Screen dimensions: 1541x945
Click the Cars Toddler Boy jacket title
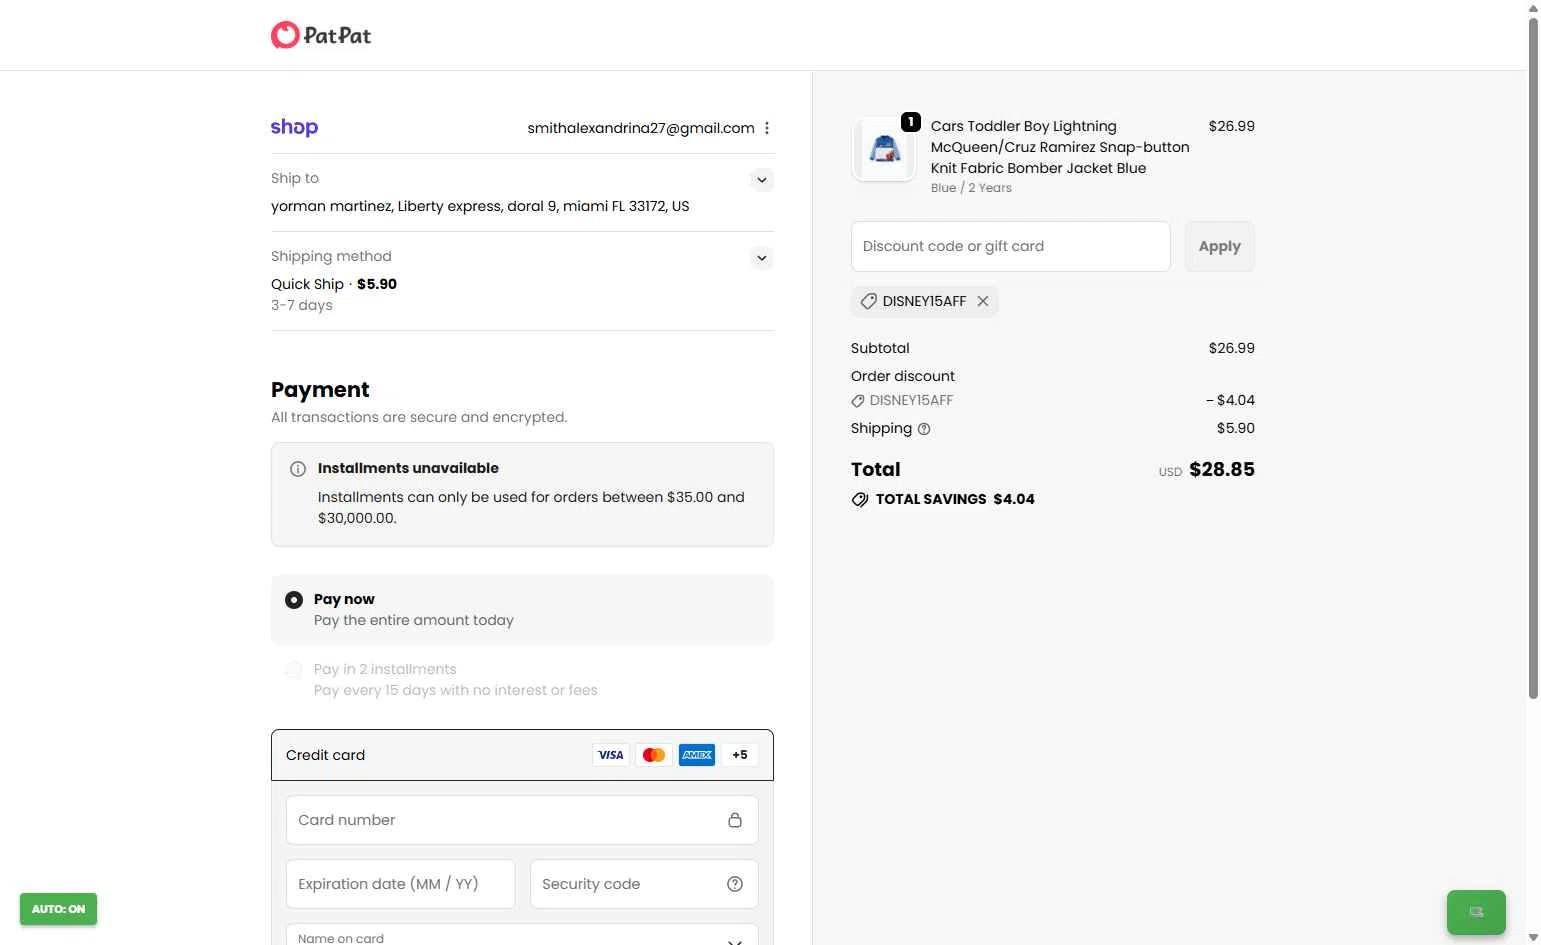1060,147
